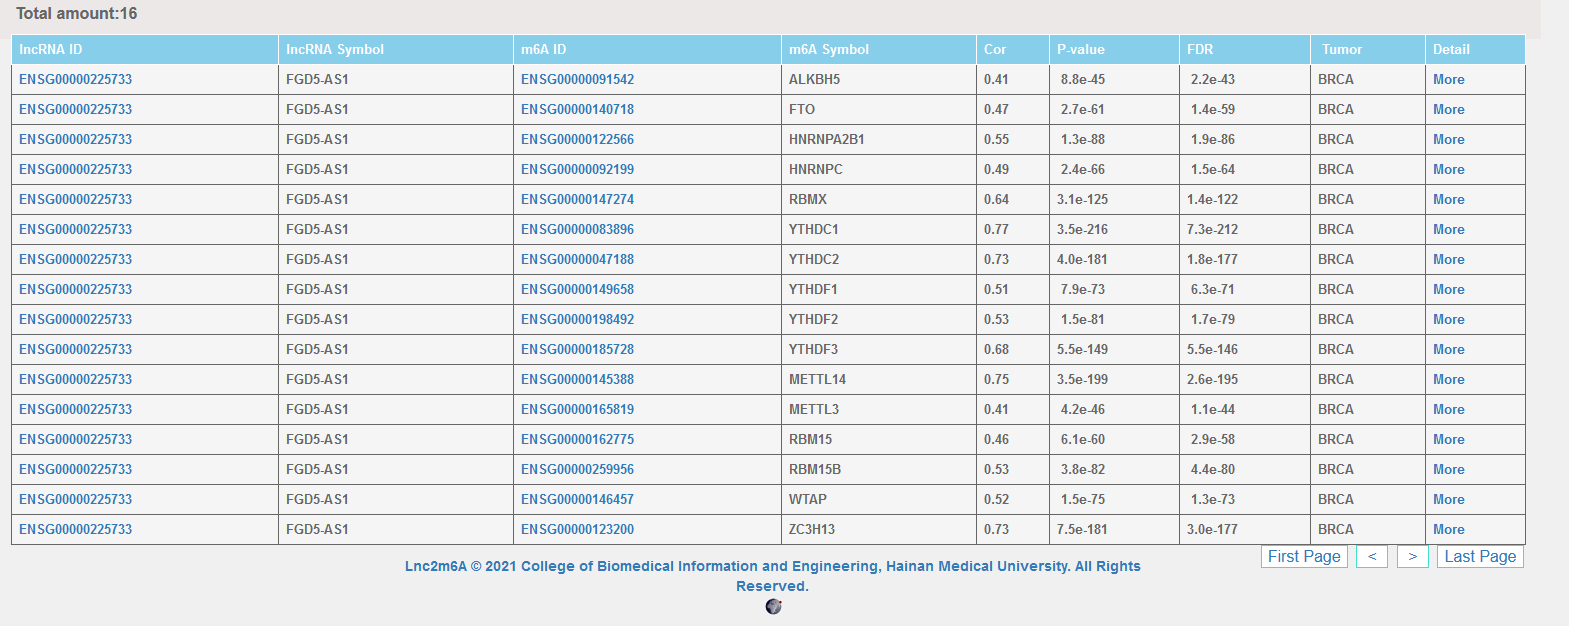Screen dimensions: 1569x626
Task: Open More details for WTAP row
Action: click(1448, 499)
